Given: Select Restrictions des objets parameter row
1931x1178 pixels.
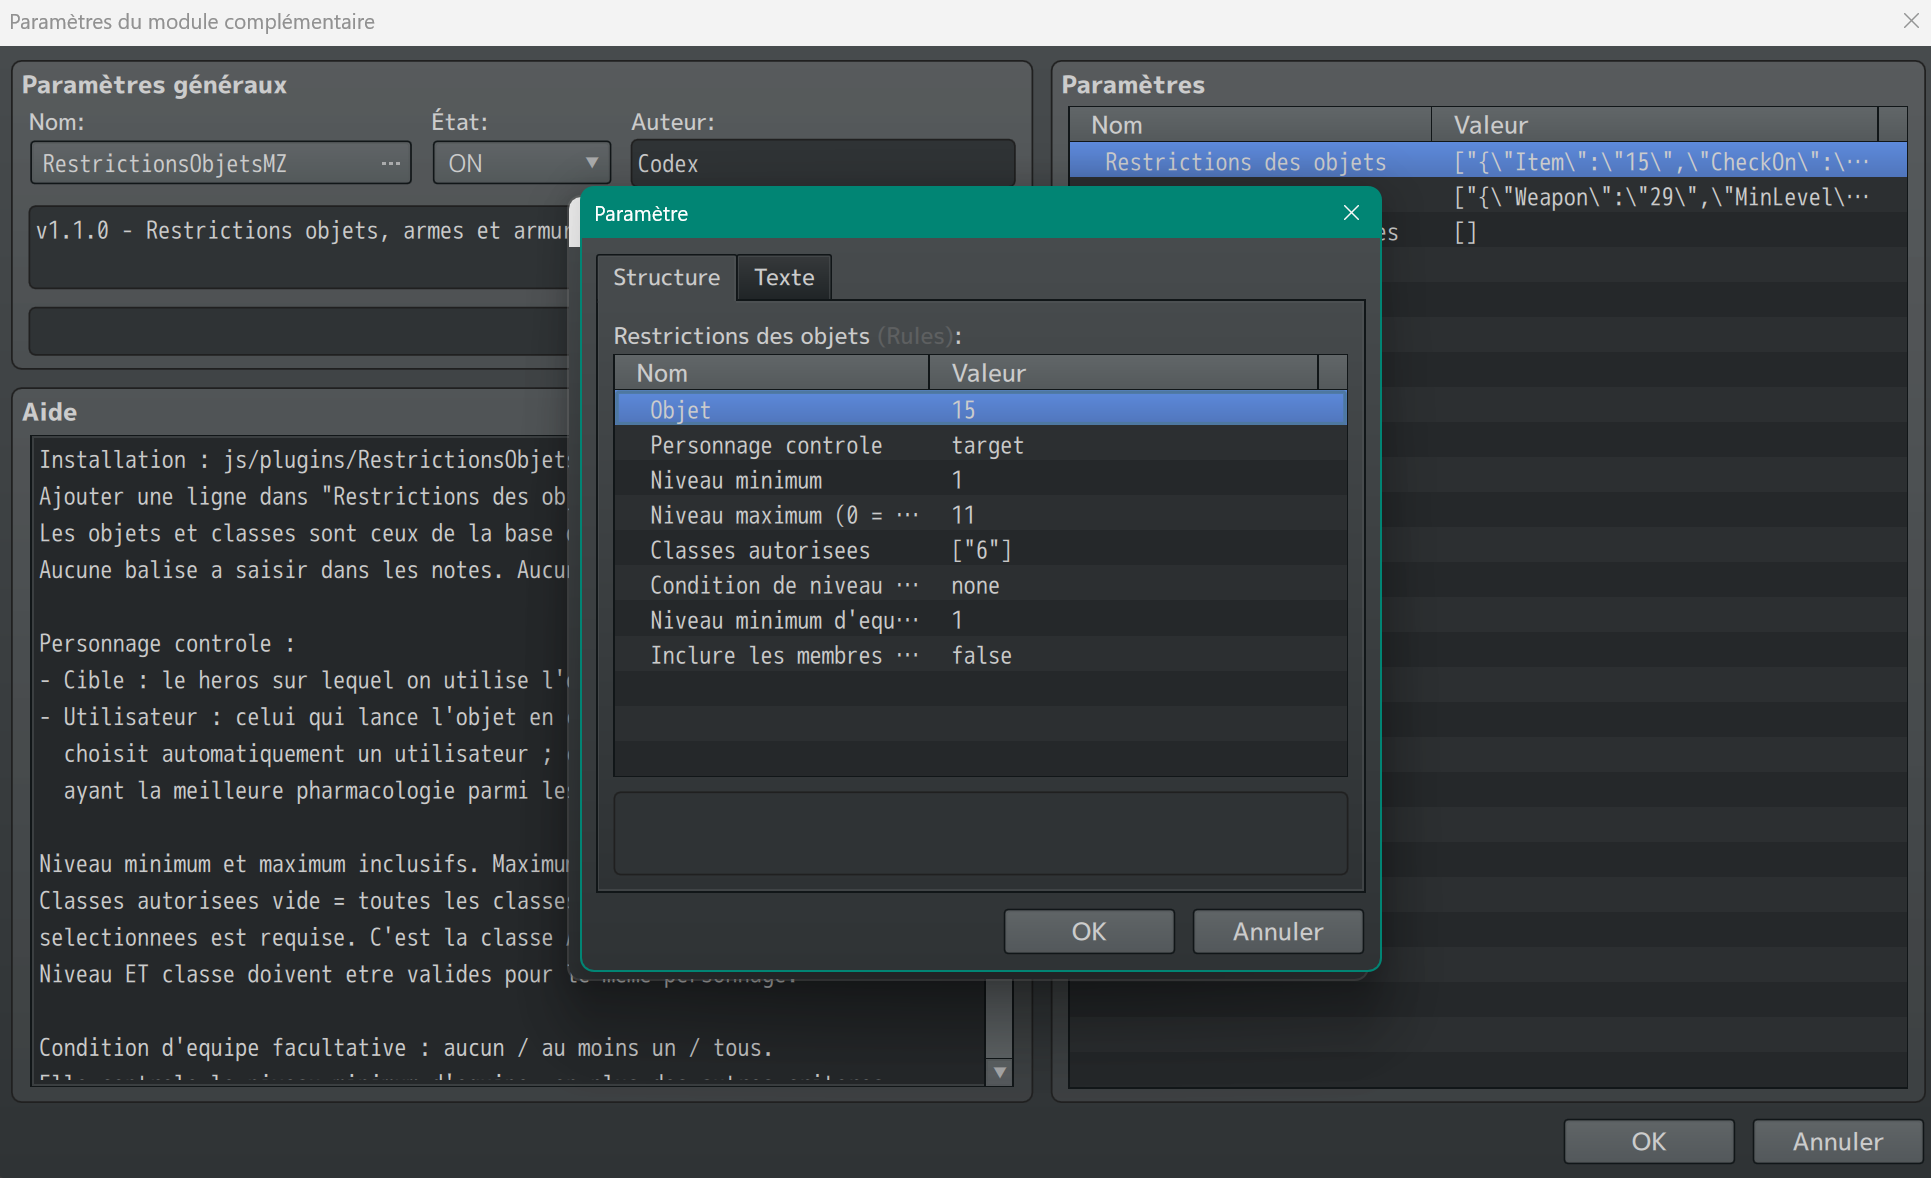Looking at the screenshot, I should coord(1488,162).
